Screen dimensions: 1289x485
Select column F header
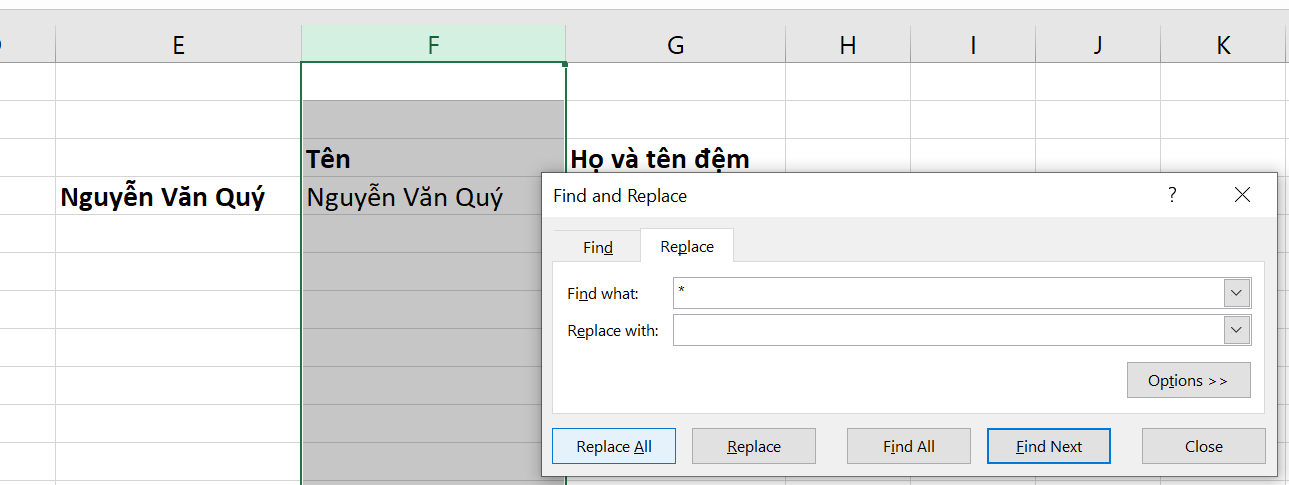[x=433, y=44]
